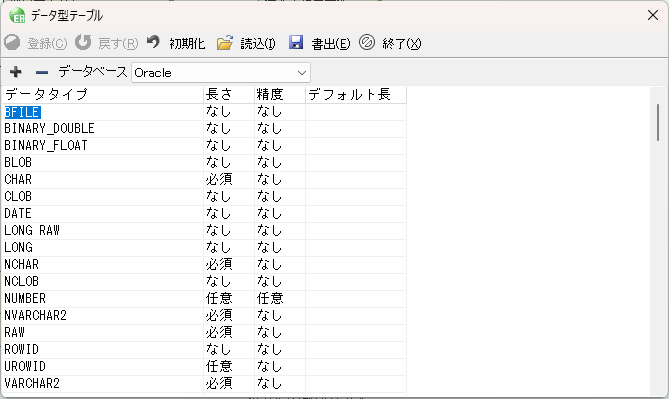The width and height of the screenshot is (669, 399).
Task: Click the 登録(C) register icon
Action: click(x=12, y=43)
